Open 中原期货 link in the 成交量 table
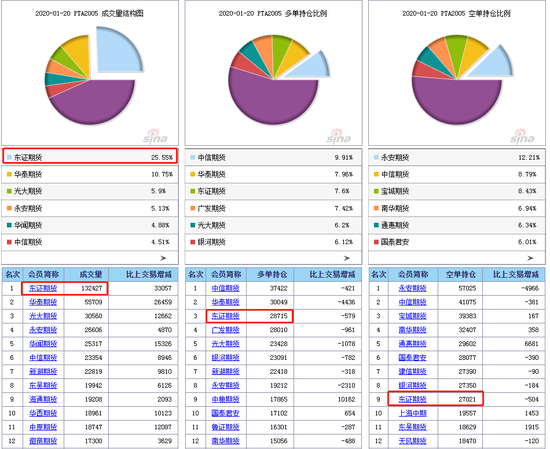 (x=43, y=427)
